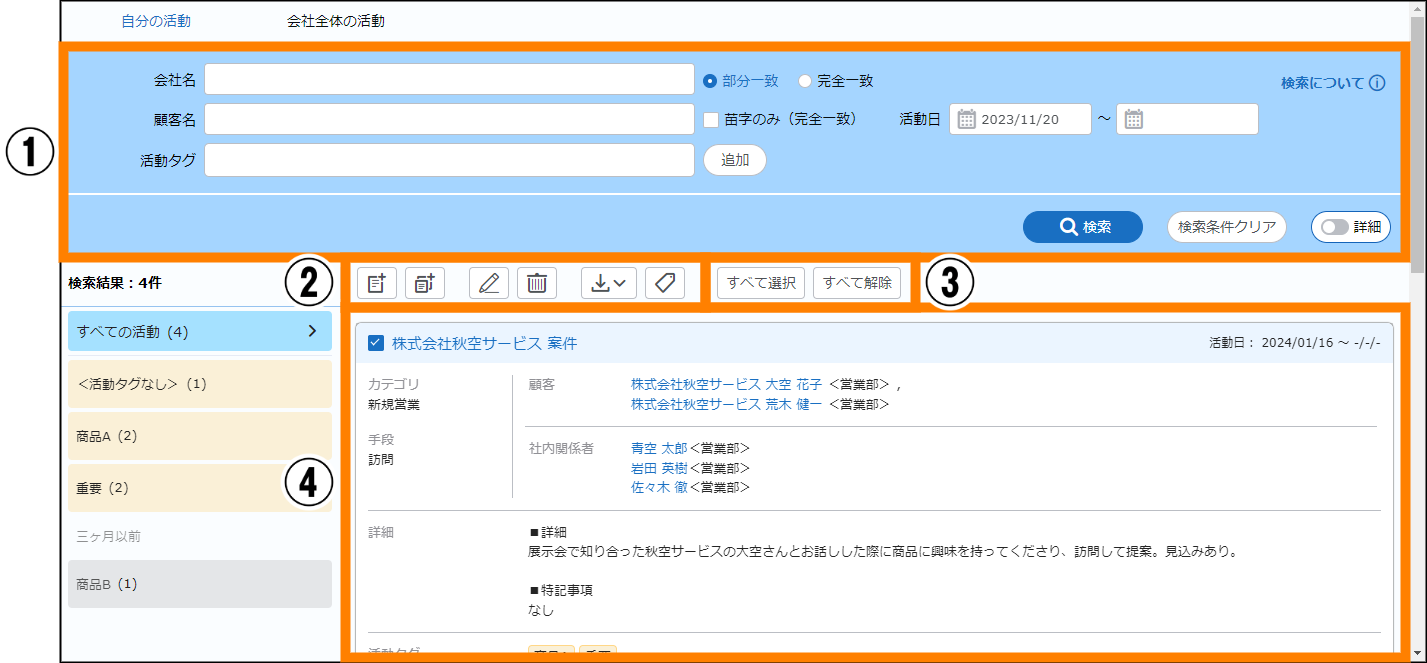This screenshot has height=663, width=1427.
Task: Open the 活動日 start date calendar icon
Action: pos(966,119)
